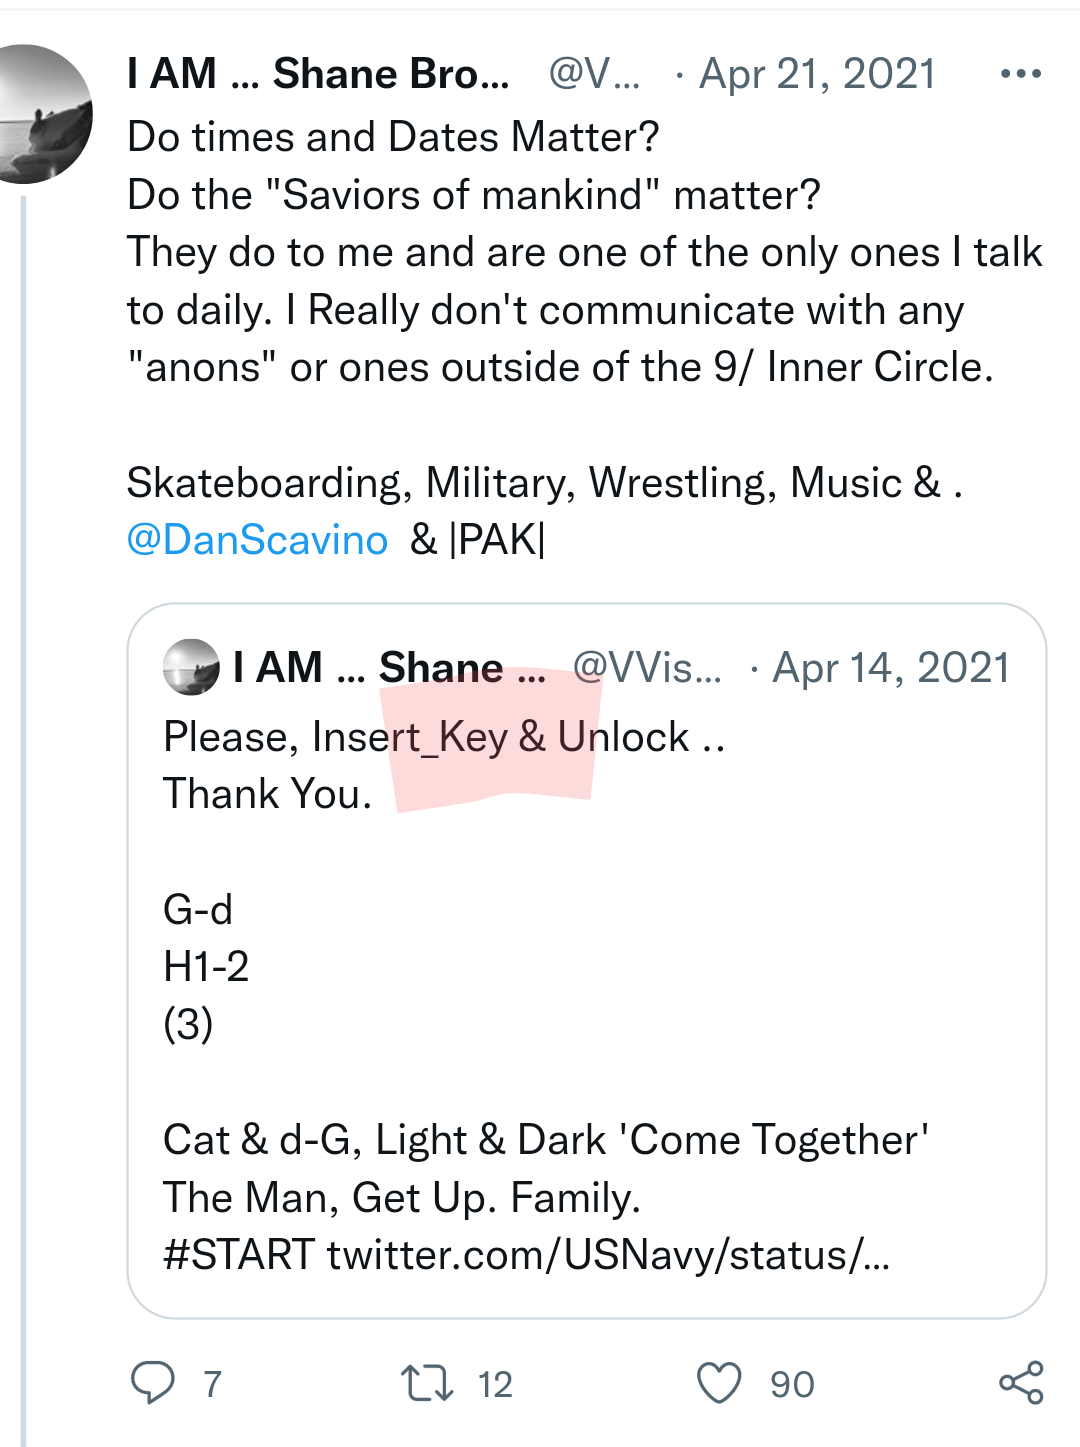The width and height of the screenshot is (1080, 1447).
Task: Click the like count 90
Action: (792, 1384)
